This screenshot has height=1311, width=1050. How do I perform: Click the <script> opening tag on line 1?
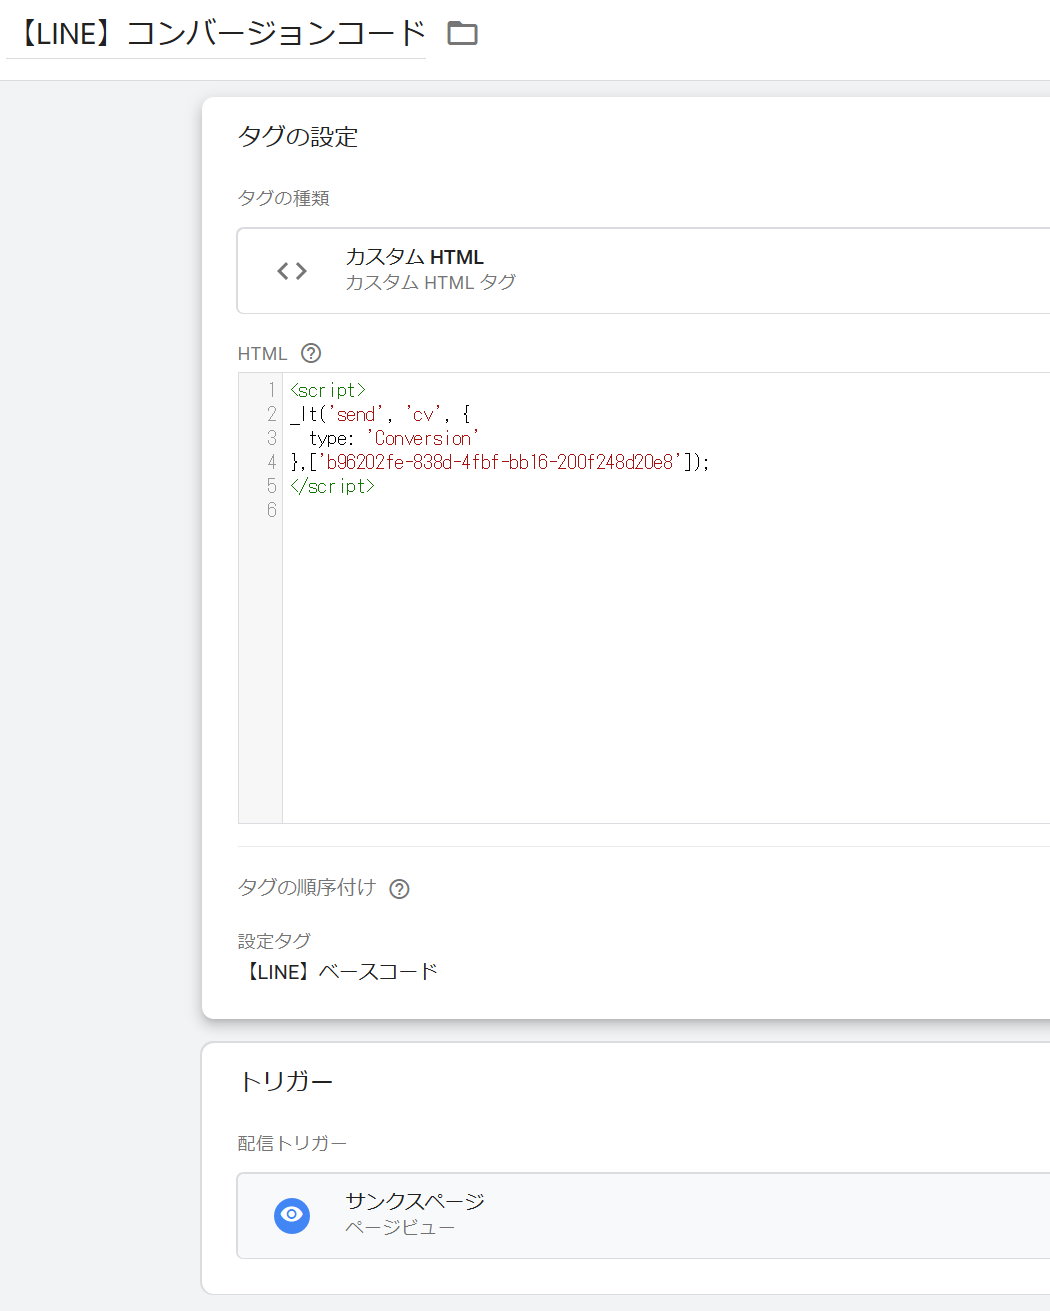click(328, 390)
